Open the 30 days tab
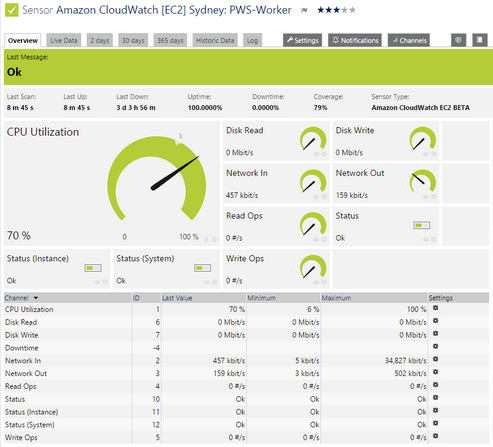Image resolution: width=493 pixels, height=447 pixels. 133,40
